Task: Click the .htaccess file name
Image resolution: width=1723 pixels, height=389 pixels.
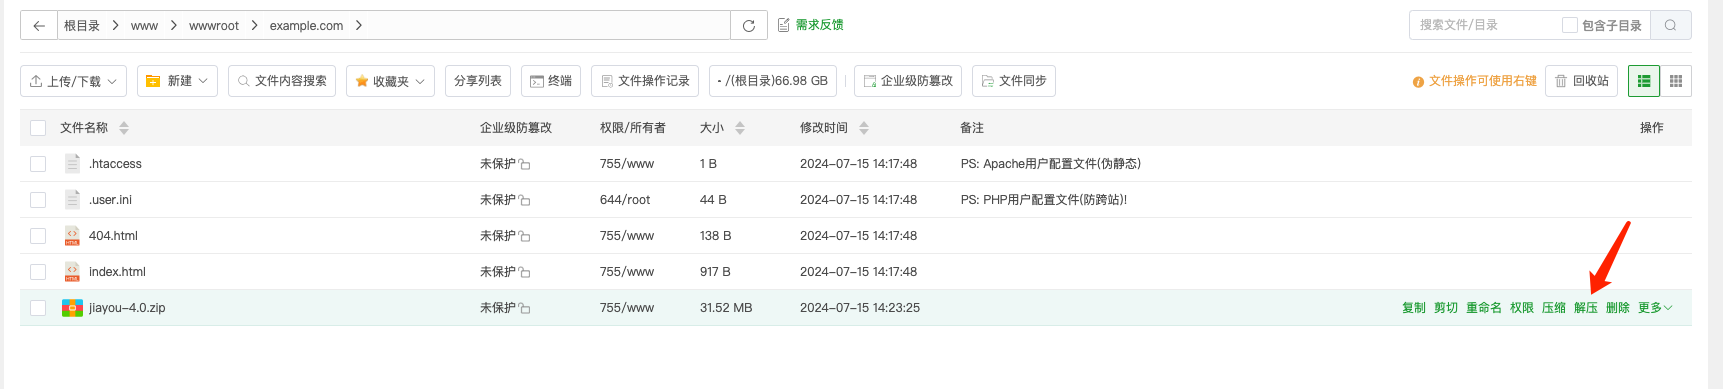Action: [115, 164]
